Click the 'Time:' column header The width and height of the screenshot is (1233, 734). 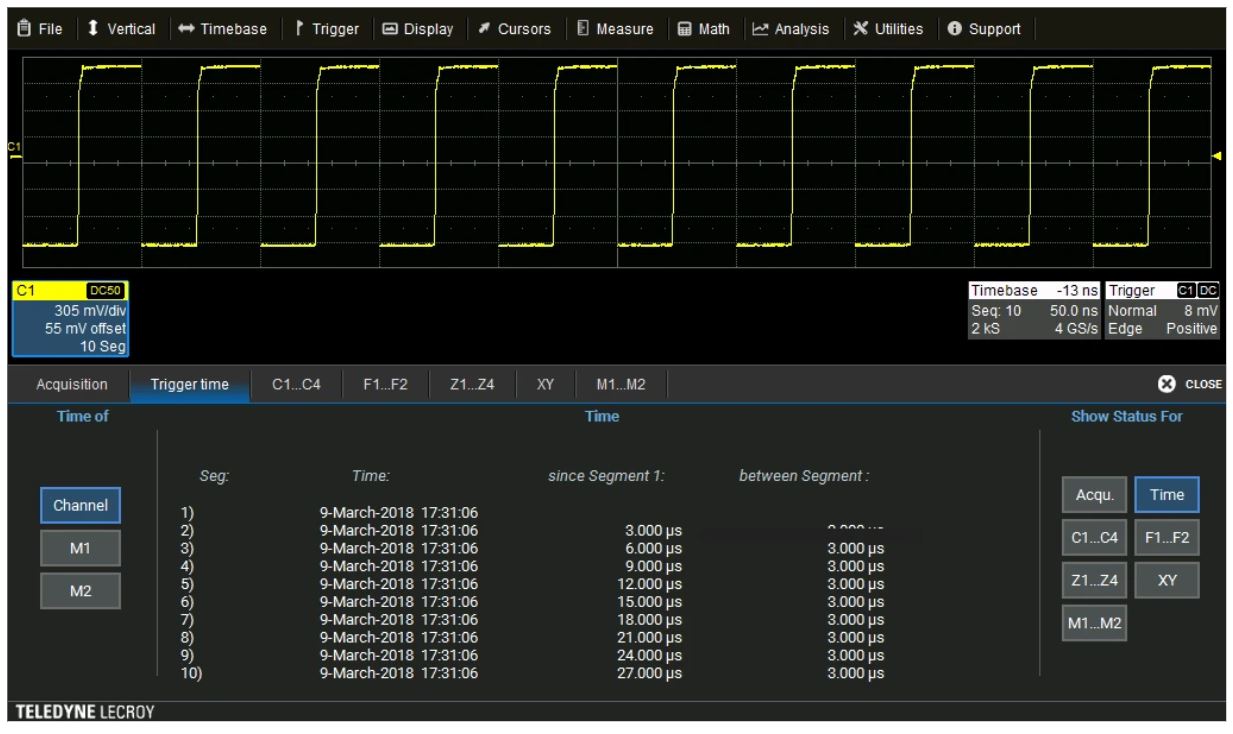(x=370, y=477)
